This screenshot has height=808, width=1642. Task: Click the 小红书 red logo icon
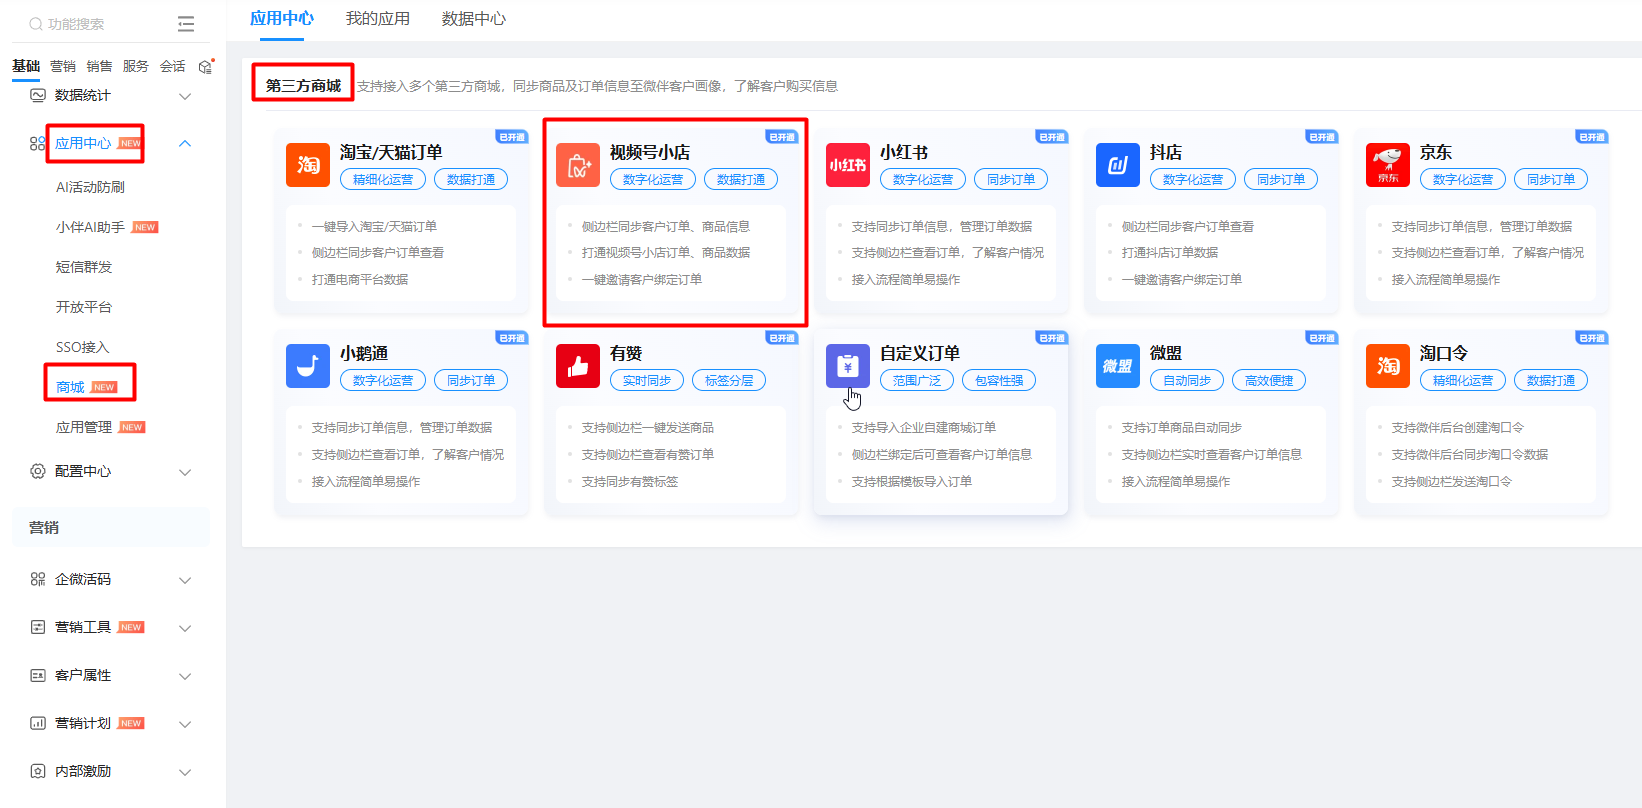[848, 165]
